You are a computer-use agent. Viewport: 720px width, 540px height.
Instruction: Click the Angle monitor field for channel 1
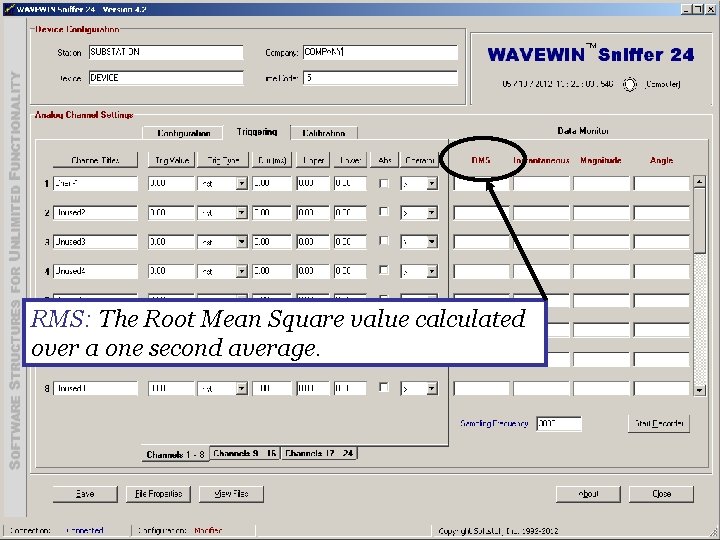[x=662, y=184]
